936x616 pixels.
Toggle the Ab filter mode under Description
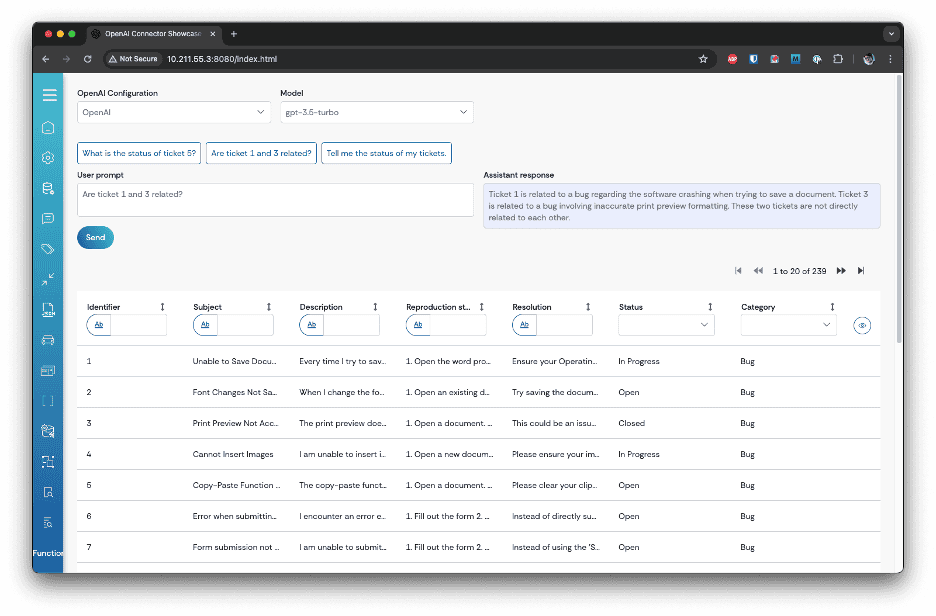tap(311, 325)
